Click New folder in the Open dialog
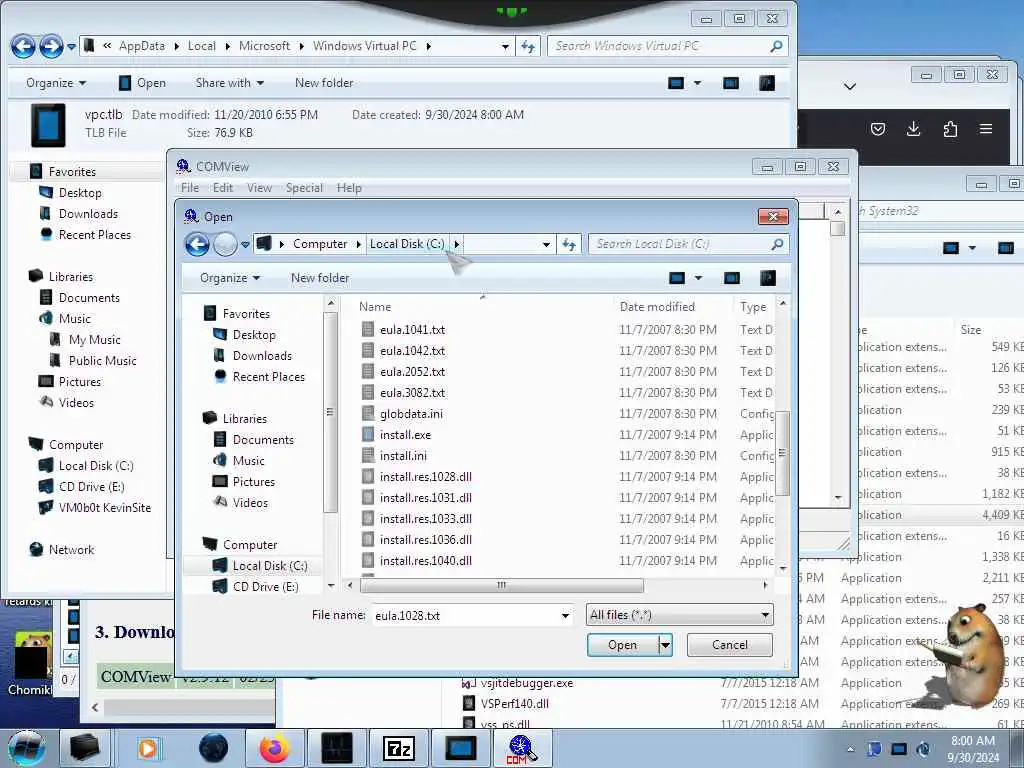The width and height of the screenshot is (1024, 768). [x=320, y=278]
